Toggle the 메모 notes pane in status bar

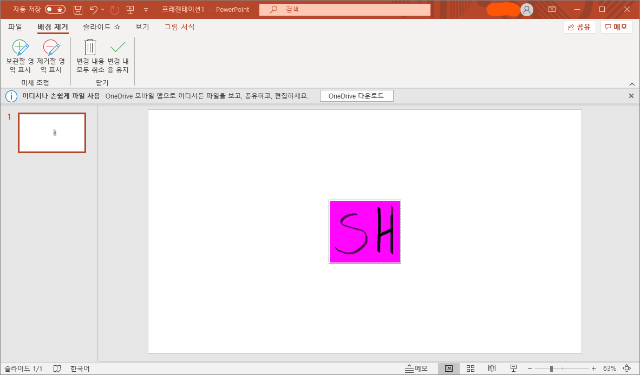(416, 368)
